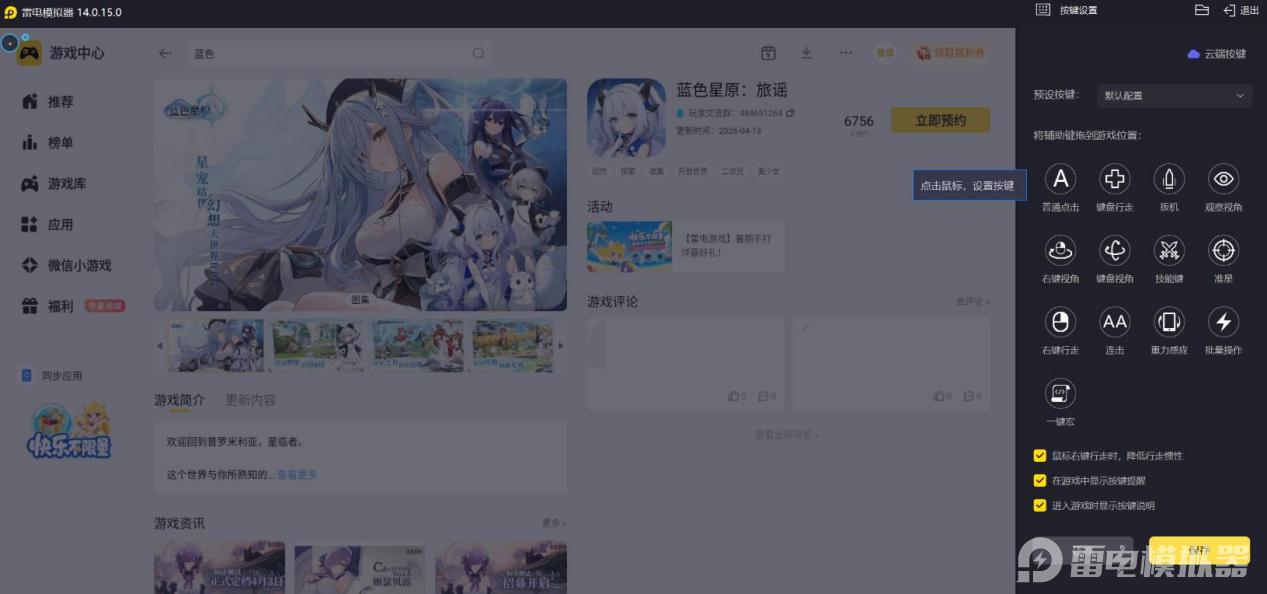
Task: Select the 批量操作 lightning icon
Action: coord(1224,322)
